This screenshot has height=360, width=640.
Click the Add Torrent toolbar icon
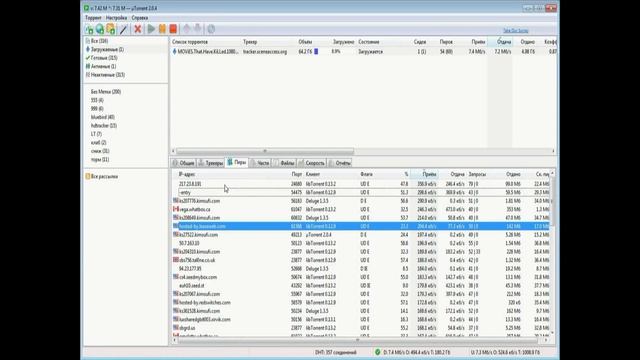tap(89, 29)
